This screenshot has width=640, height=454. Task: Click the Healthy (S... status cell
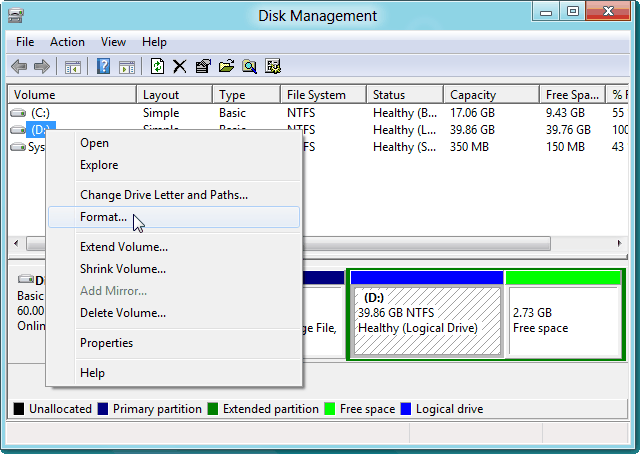click(404, 147)
